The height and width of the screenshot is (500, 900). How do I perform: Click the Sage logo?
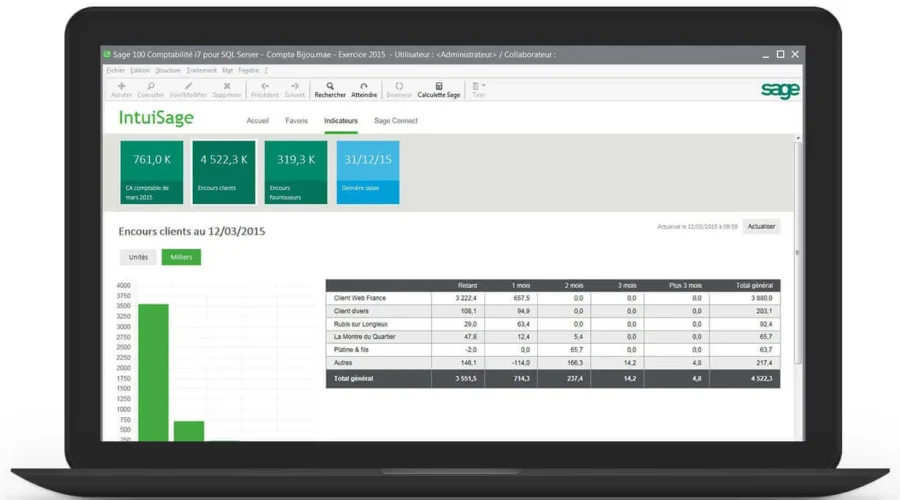[x=780, y=90]
